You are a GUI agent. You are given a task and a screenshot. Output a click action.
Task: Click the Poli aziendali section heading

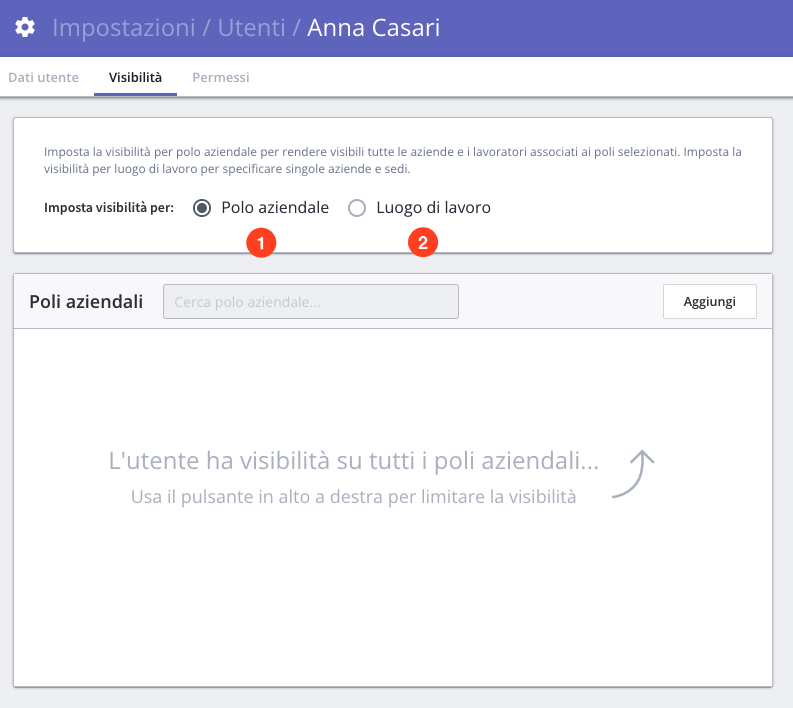(86, 301)
